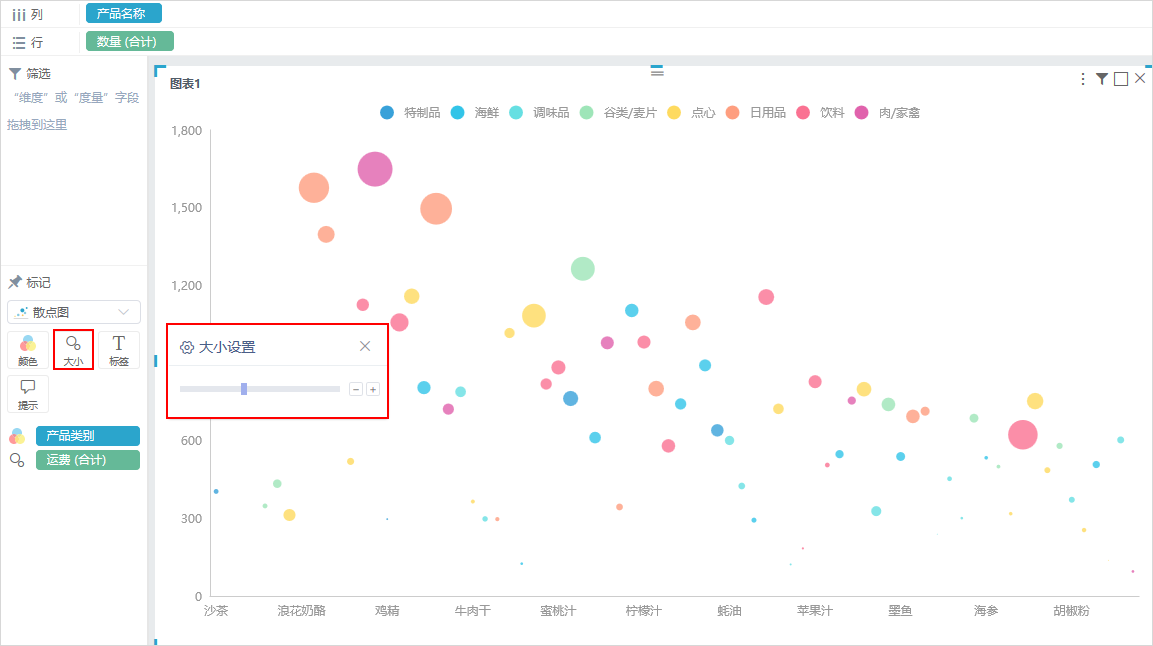Toggle 饮料 legend series
This screenshot has width=1153, height=646.
[820, 112]
